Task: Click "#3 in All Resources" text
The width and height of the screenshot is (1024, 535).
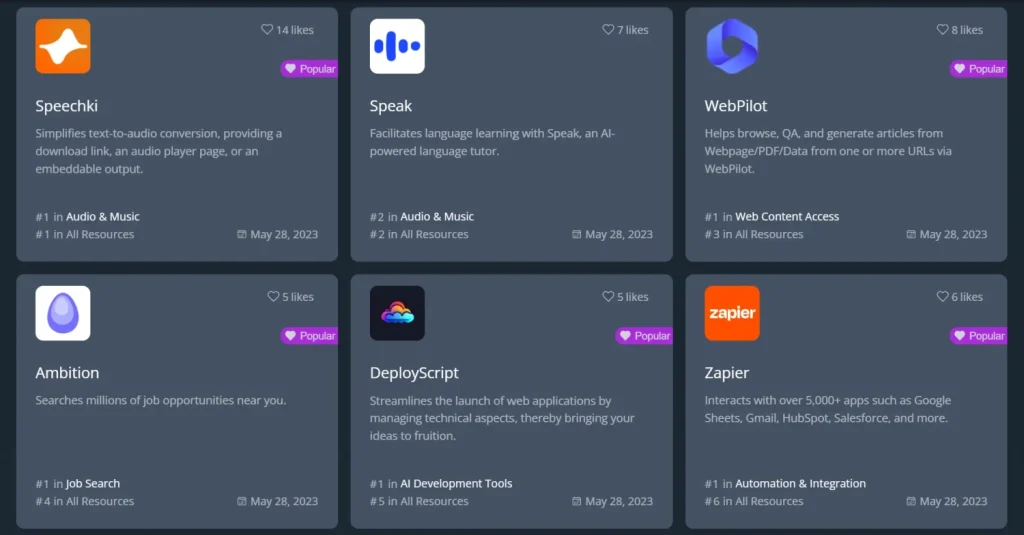Action: [754, 234]
